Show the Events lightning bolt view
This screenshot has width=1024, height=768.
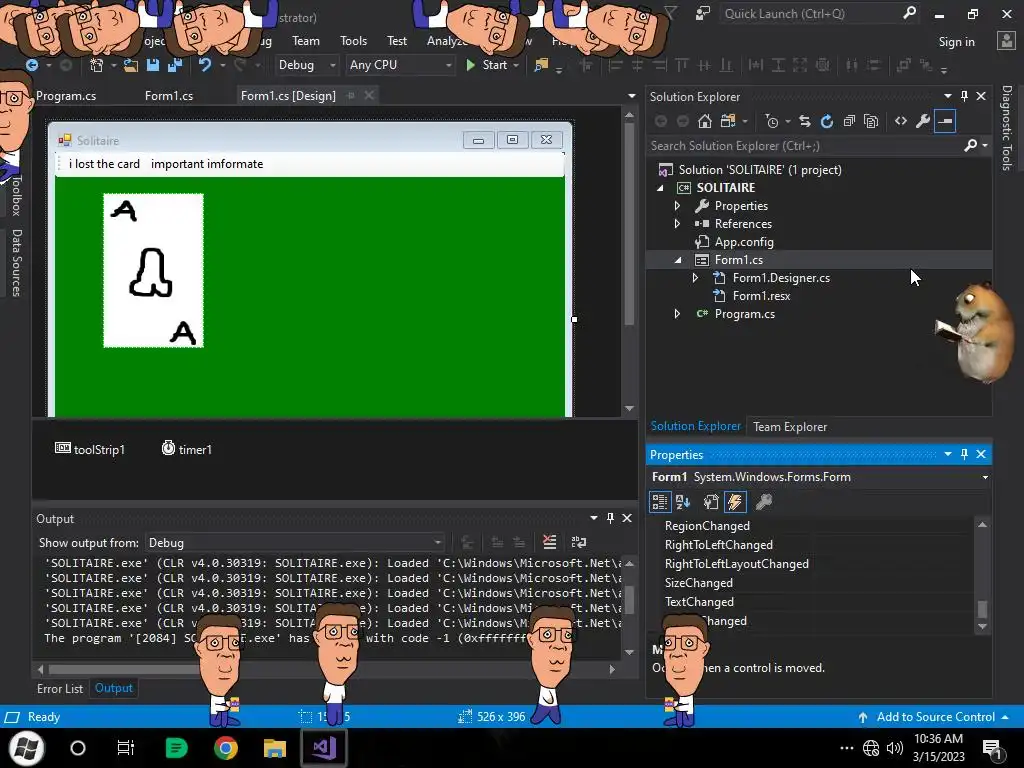[735, 502]
